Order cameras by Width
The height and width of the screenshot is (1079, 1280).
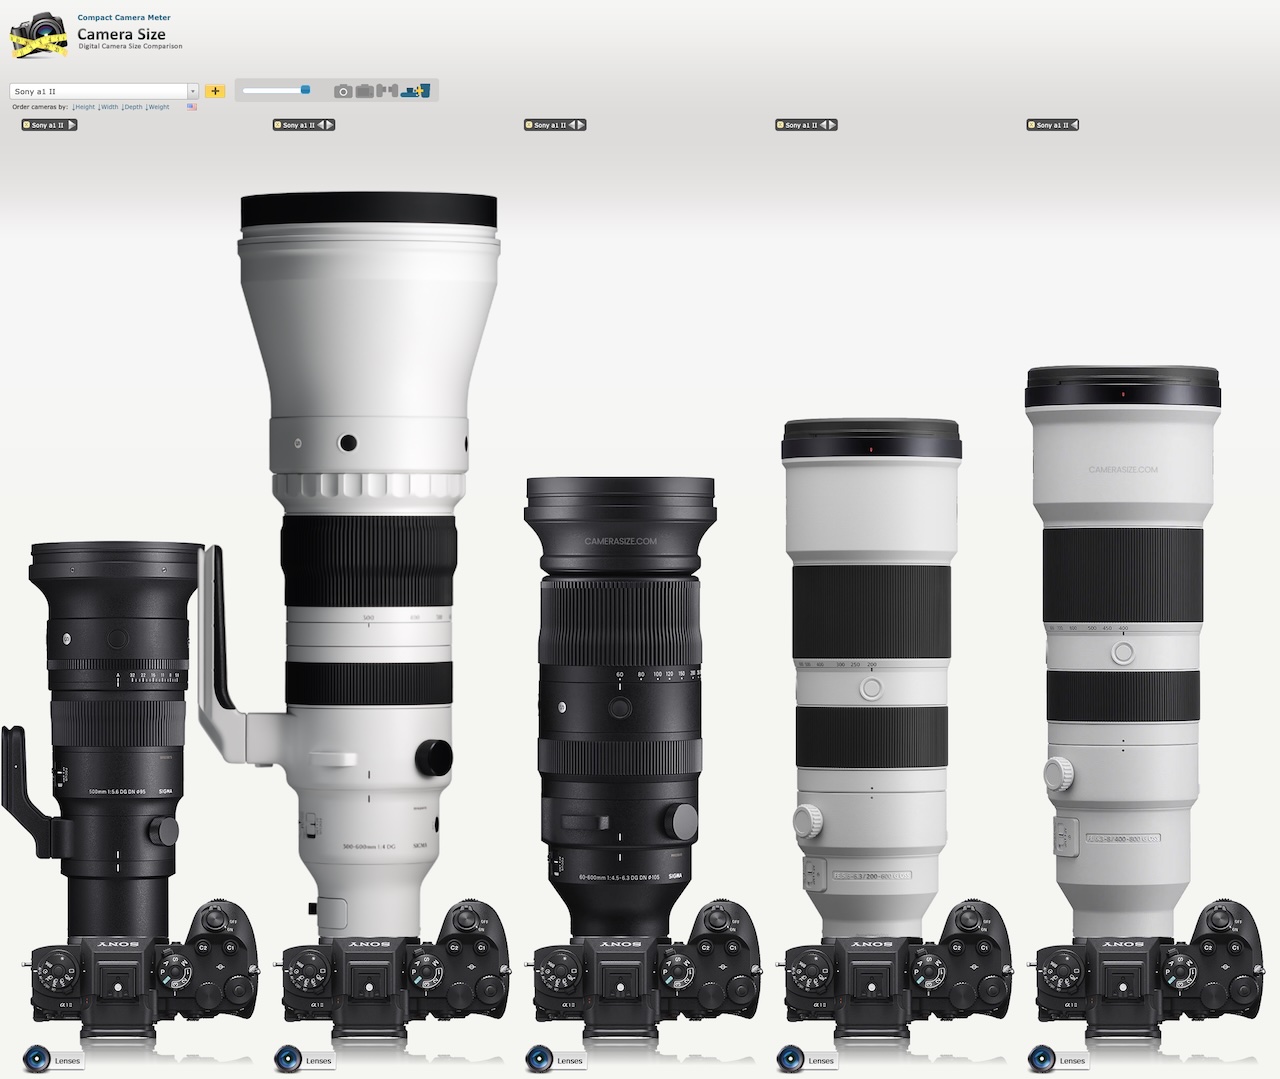(x=108, y=107)
